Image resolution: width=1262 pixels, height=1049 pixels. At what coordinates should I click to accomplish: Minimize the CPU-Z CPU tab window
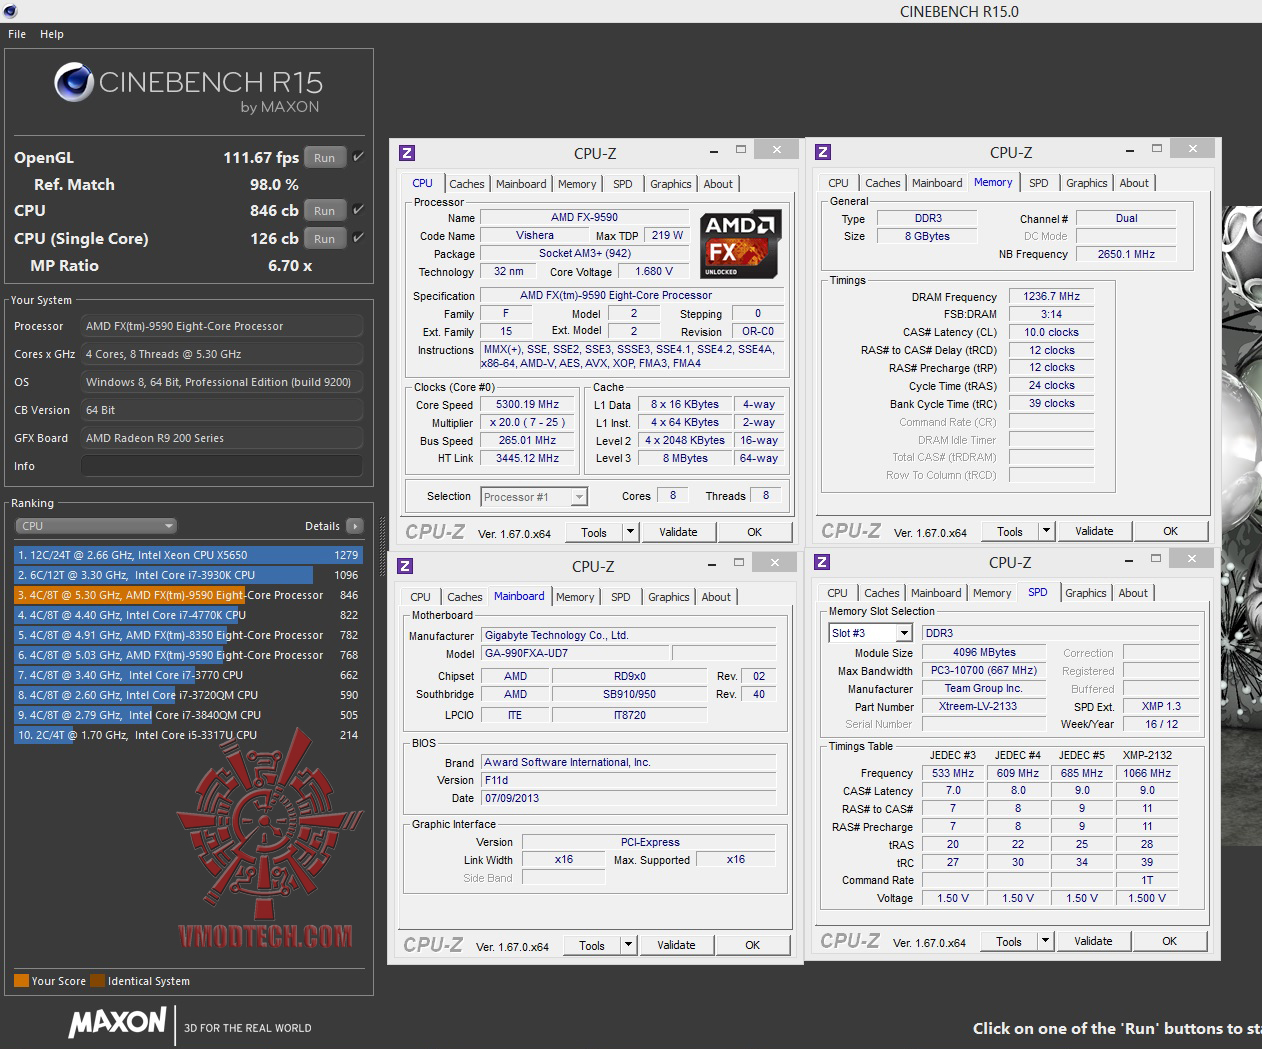click(713, 151)
